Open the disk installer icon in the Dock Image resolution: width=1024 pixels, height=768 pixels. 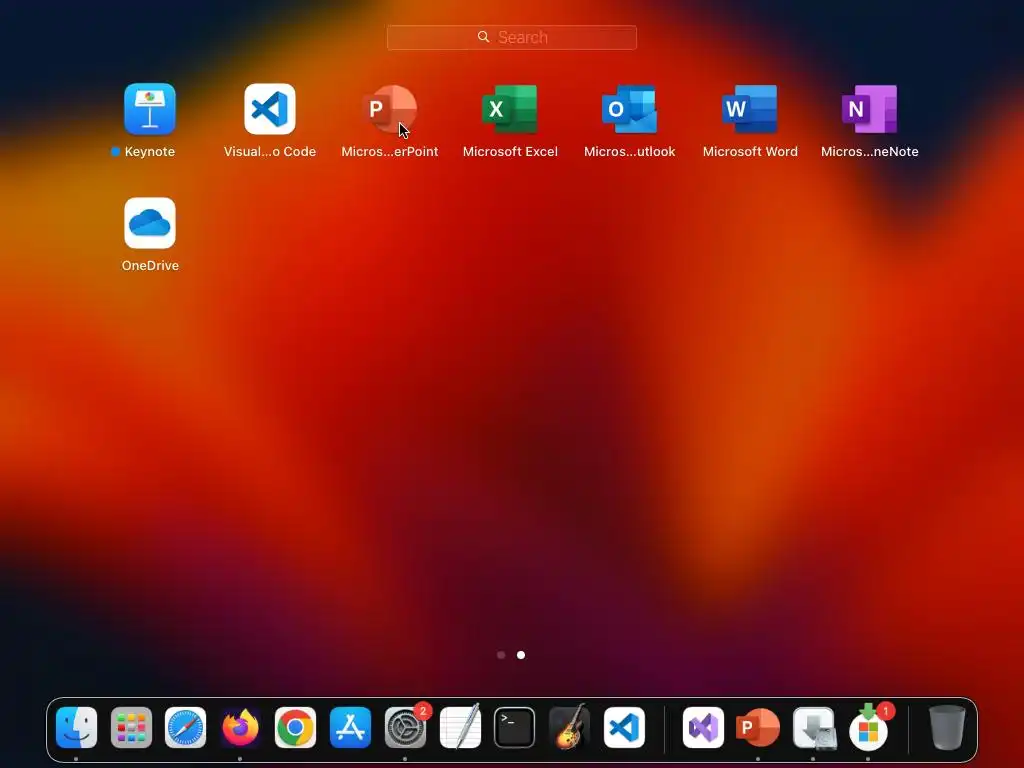click(x=813, y=728)
